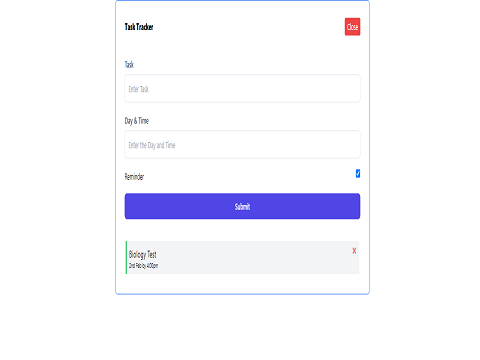Click the green reminder bar on Biology Test
Screen dimensions: 480x360
pyautogui.click(x=126, y=257)
